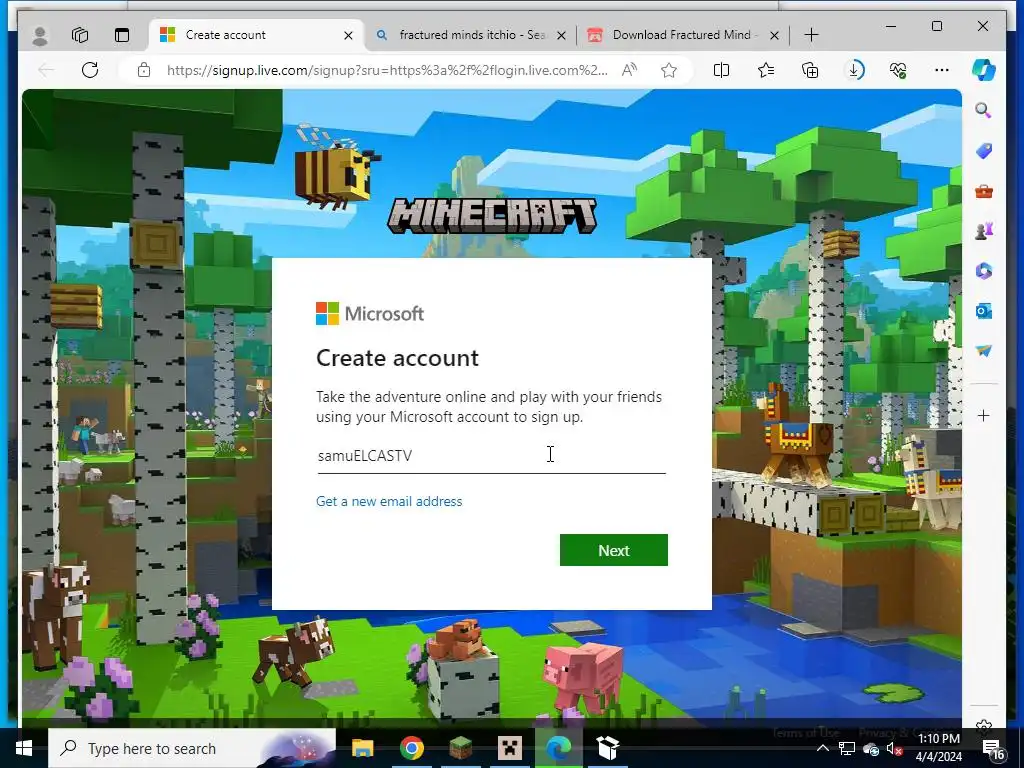Refresh the current page
The height and width of the screenshot is (768, 1024).
(90, 70)
